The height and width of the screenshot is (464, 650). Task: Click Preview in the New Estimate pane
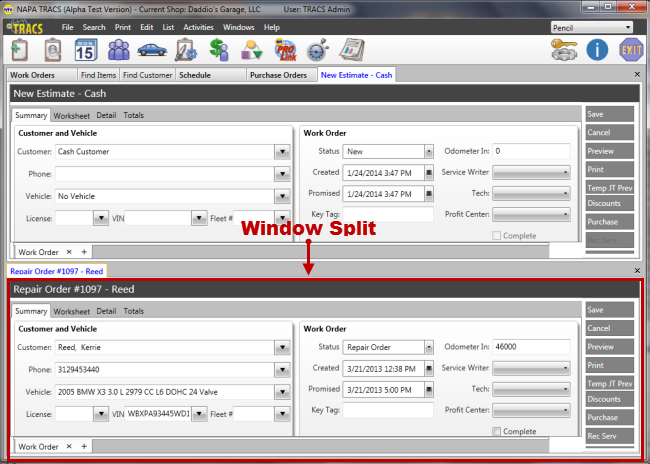click(609, 151)
